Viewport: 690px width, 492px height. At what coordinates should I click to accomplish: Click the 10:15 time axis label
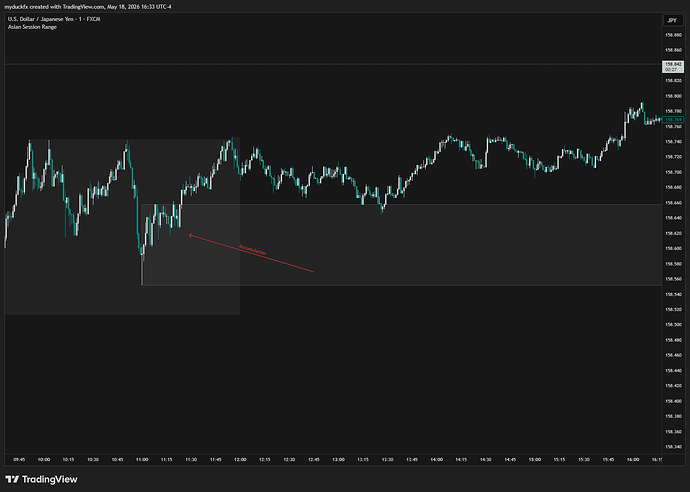click(x=68, y=459)
